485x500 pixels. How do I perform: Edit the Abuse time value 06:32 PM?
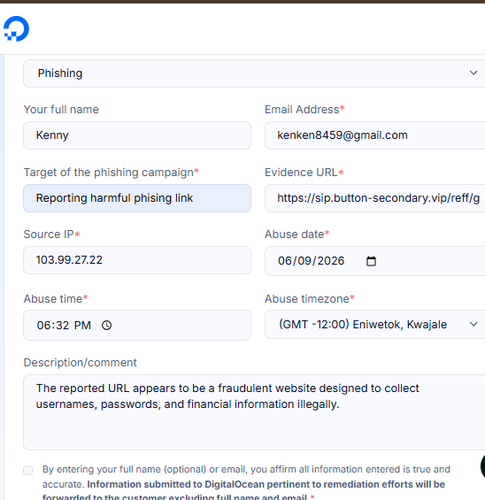click(x=64, y=325)
